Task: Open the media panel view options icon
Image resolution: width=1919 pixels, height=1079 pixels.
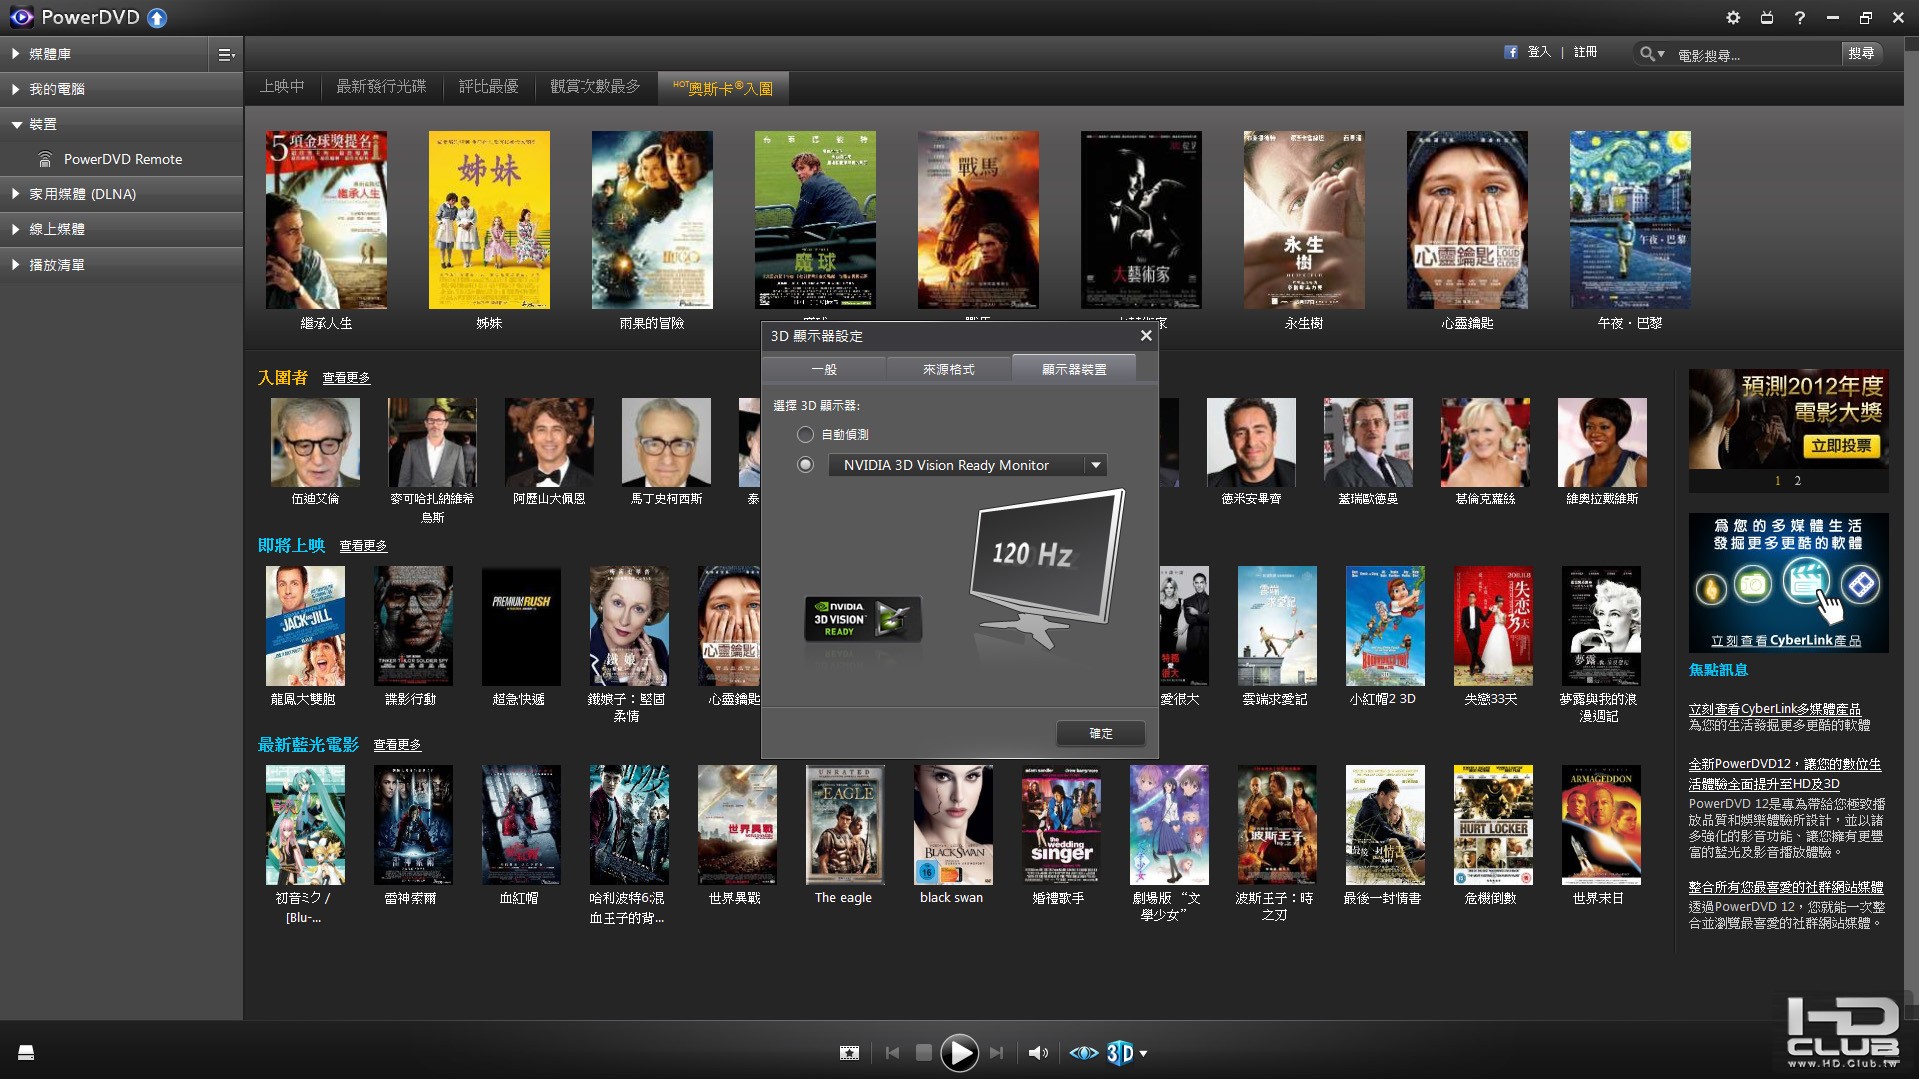Action: click(x=226, y=55)
